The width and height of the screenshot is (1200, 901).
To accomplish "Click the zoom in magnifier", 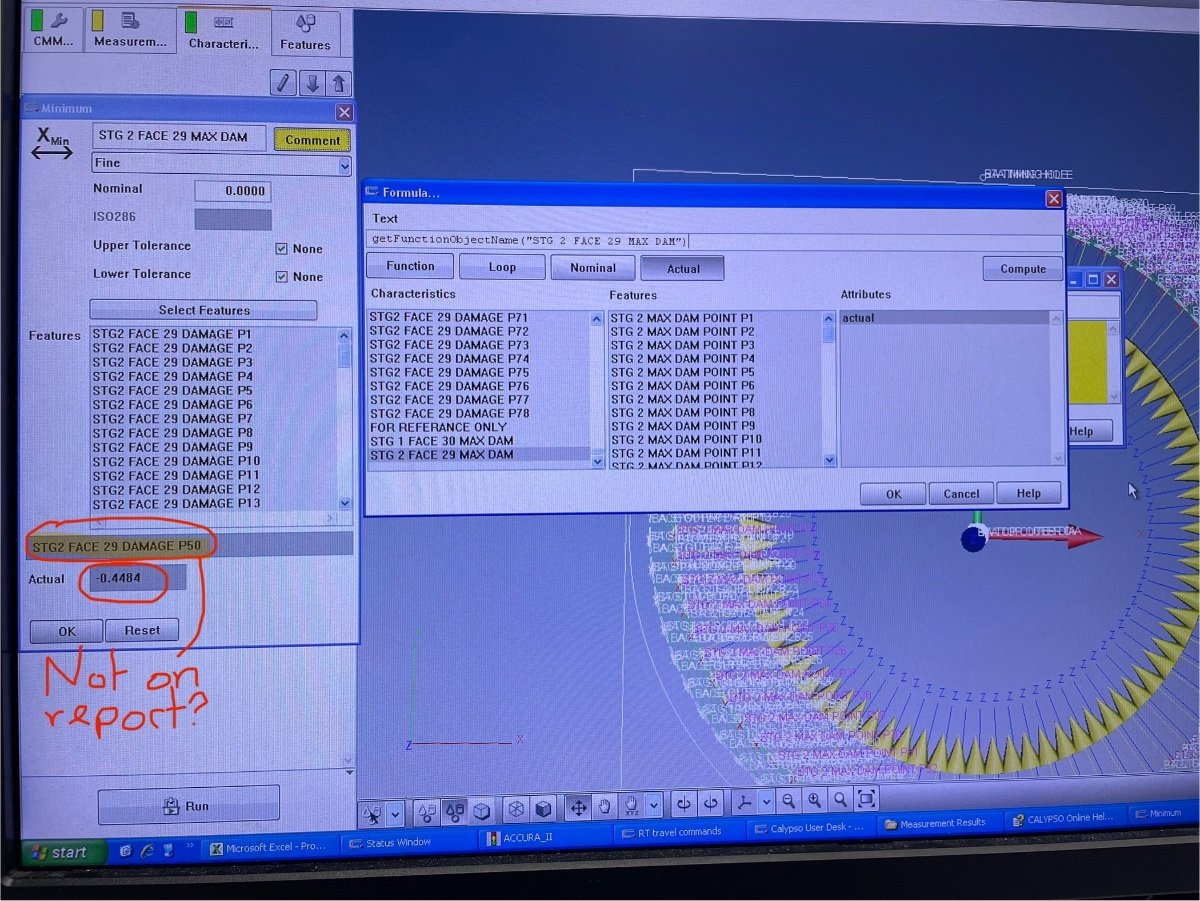I will pos(815,799).
